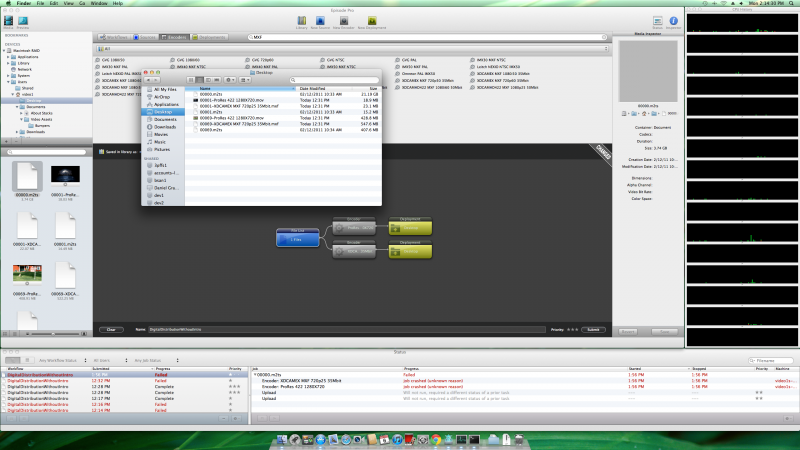This screenshot has width=800, height=450.
Task: Select Downloads in Finder sidebar
Action: point(165,127)
